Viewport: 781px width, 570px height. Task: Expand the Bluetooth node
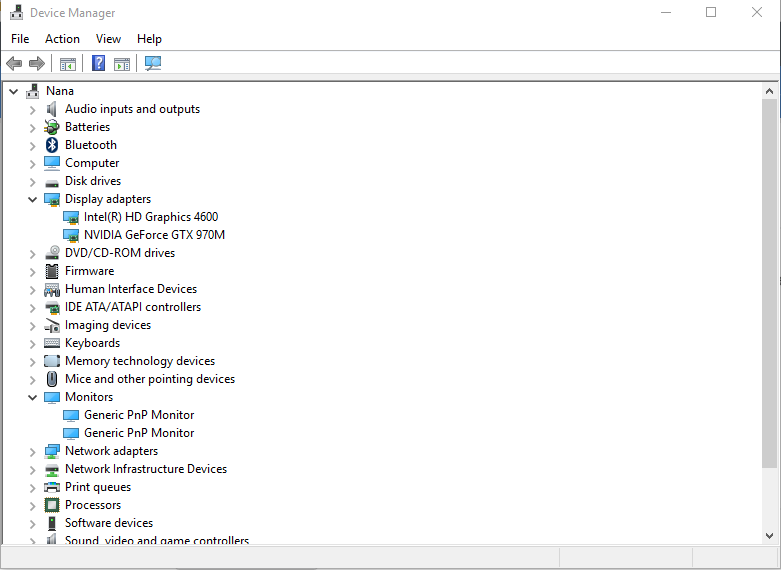click(32, 145)
